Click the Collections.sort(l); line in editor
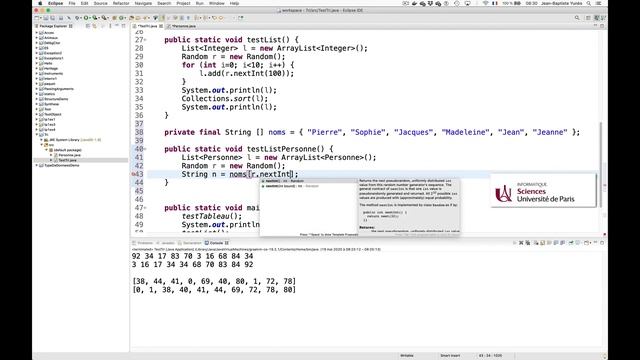640x360 pixels. [225, 99]
